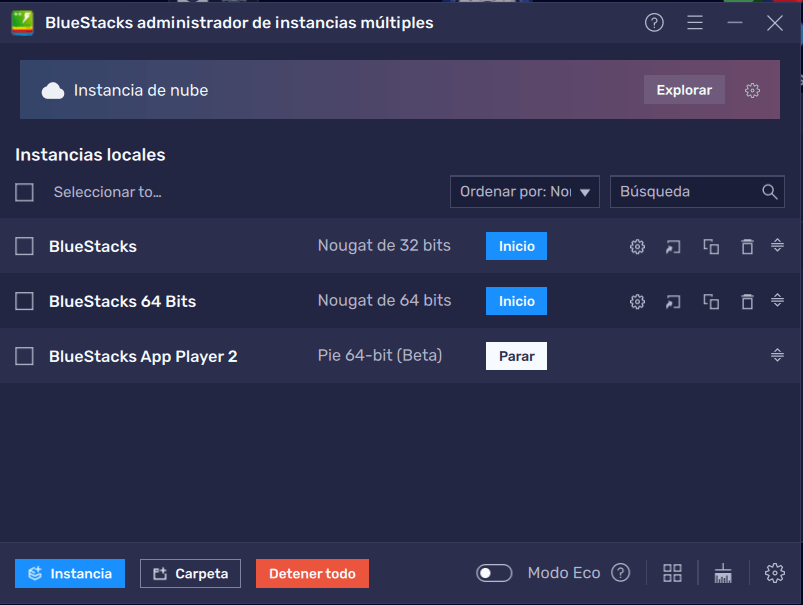Click reorder handle on App Player 2 row

[x=777, y=355]
